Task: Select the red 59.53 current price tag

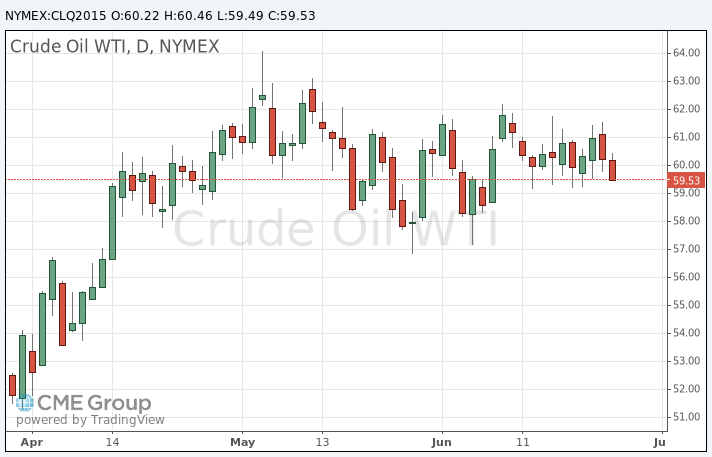Action: tap(686, 180)
